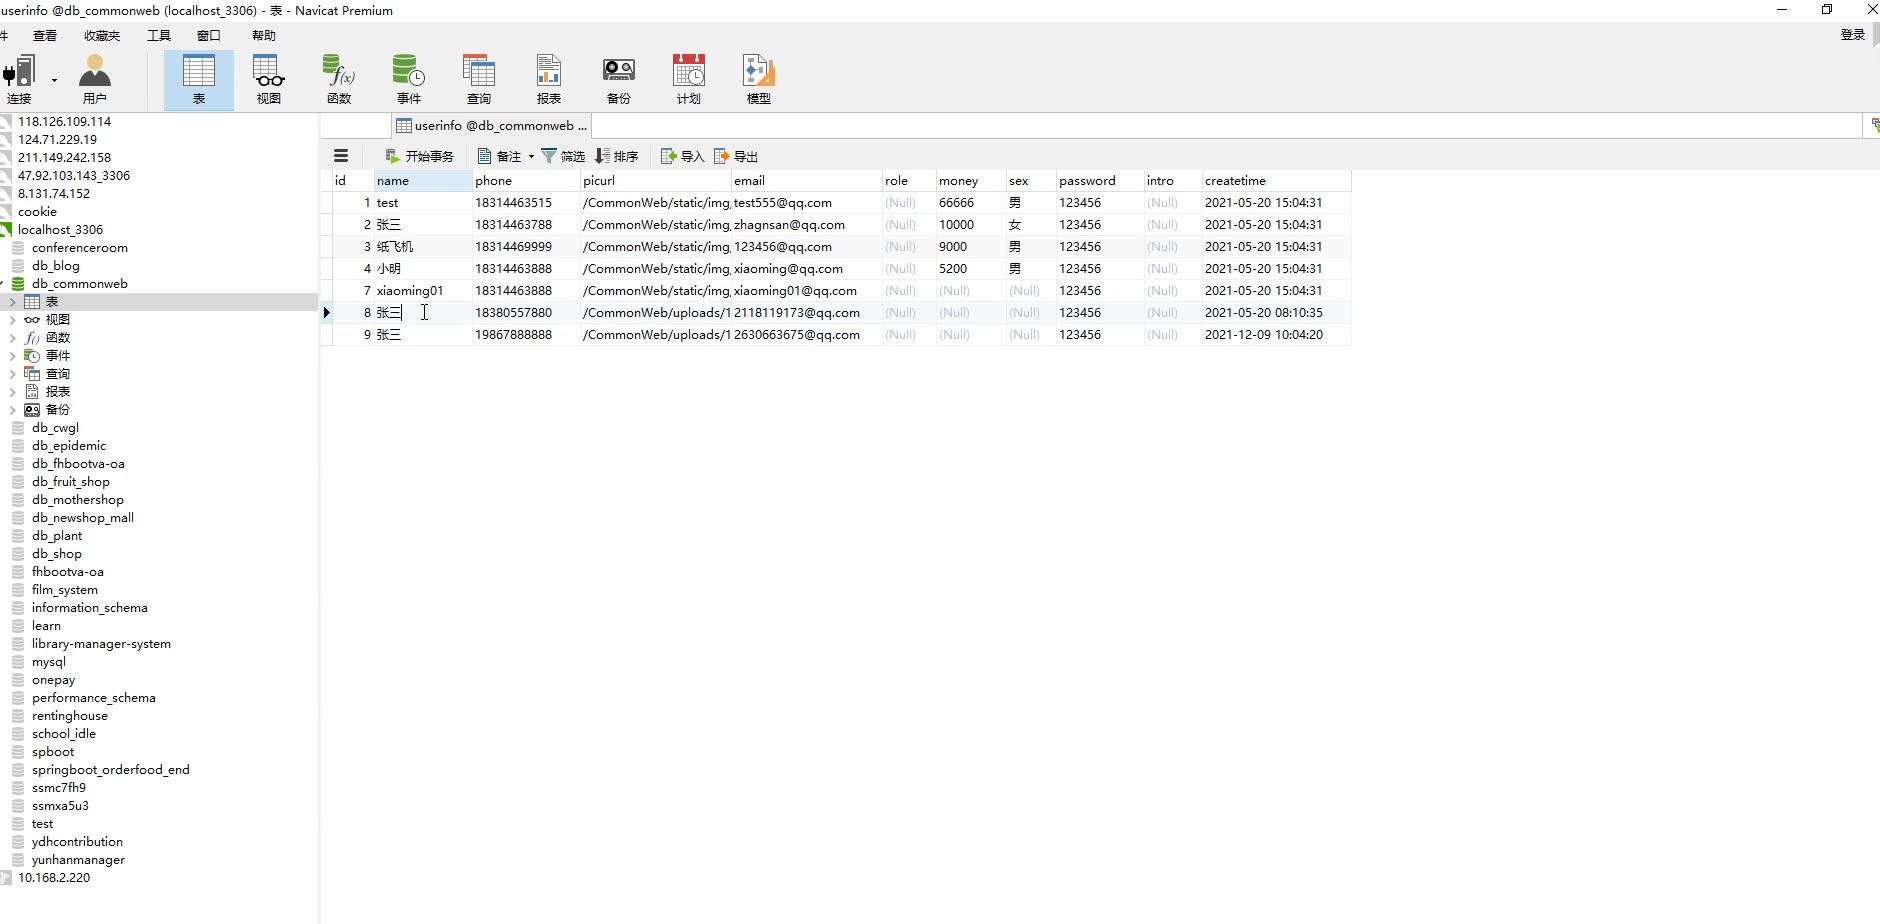Select the information_schema database
The height and width of the screenshot is (924, 1880).
tap(89, 608)
